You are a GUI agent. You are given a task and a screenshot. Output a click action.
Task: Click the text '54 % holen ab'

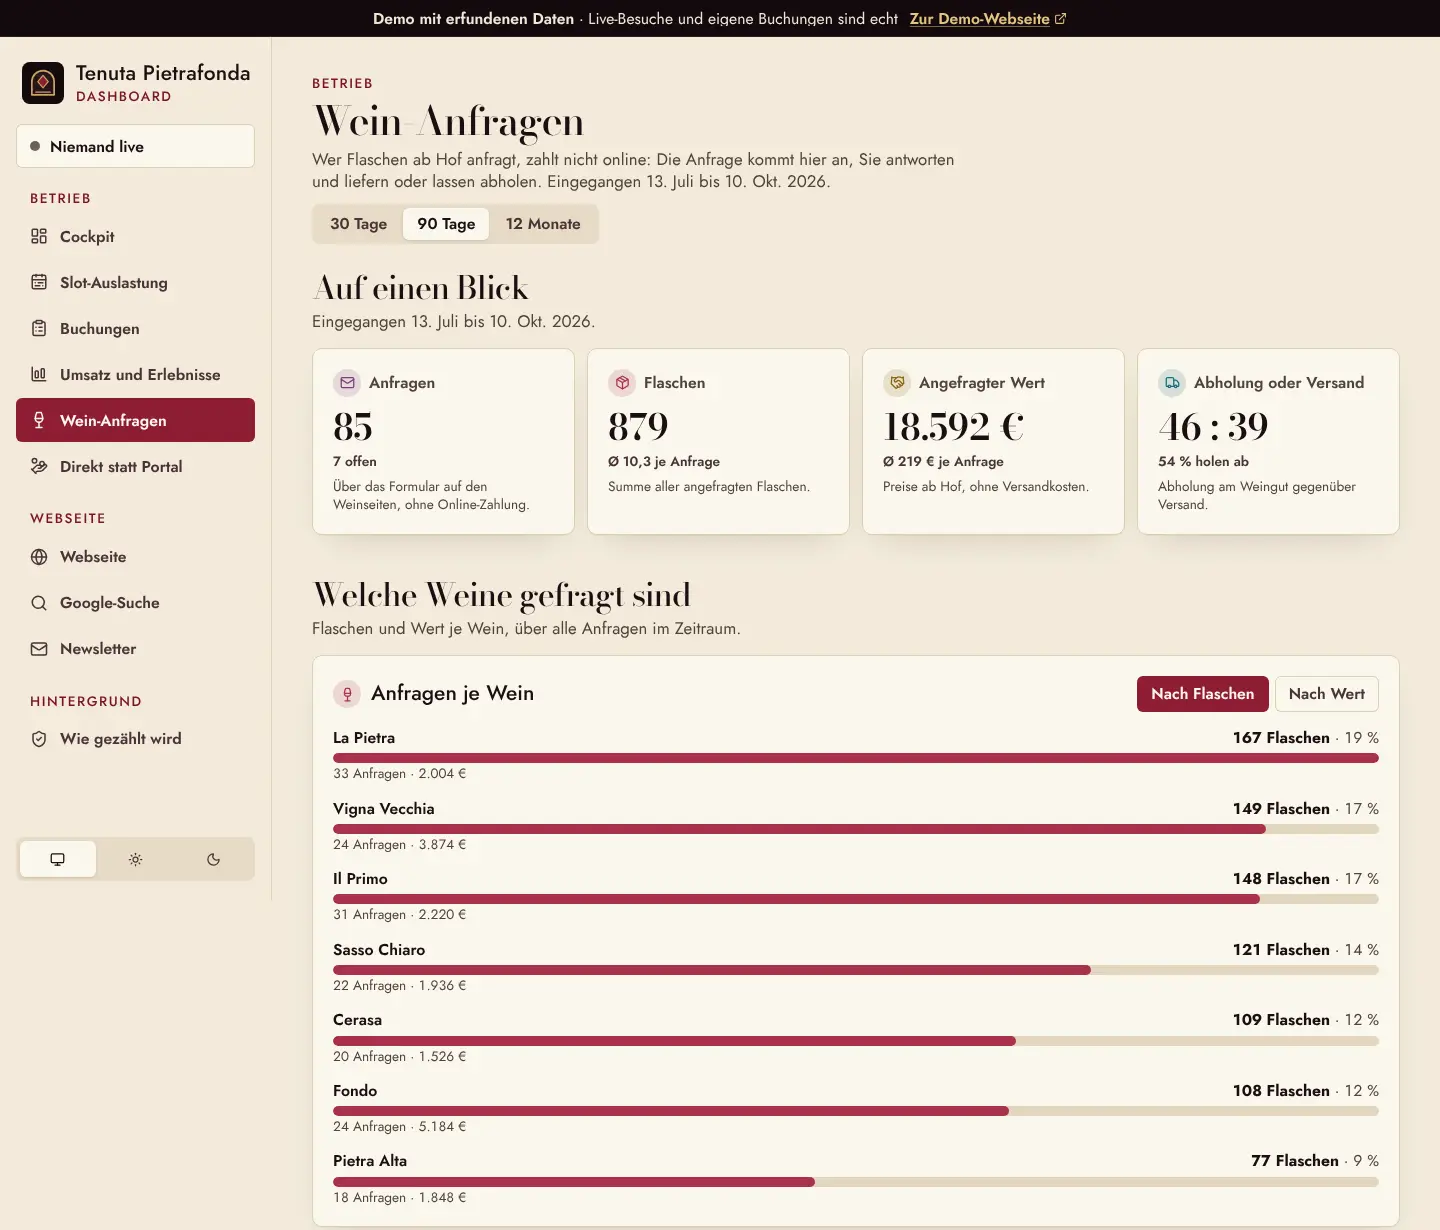coord(1203,461)
